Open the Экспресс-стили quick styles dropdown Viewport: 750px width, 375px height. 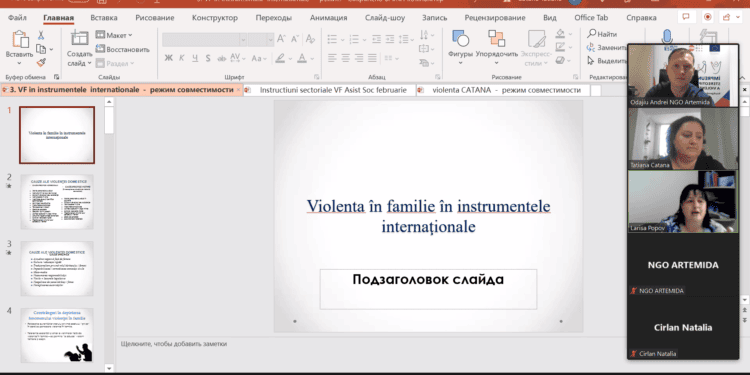(536, 48)
